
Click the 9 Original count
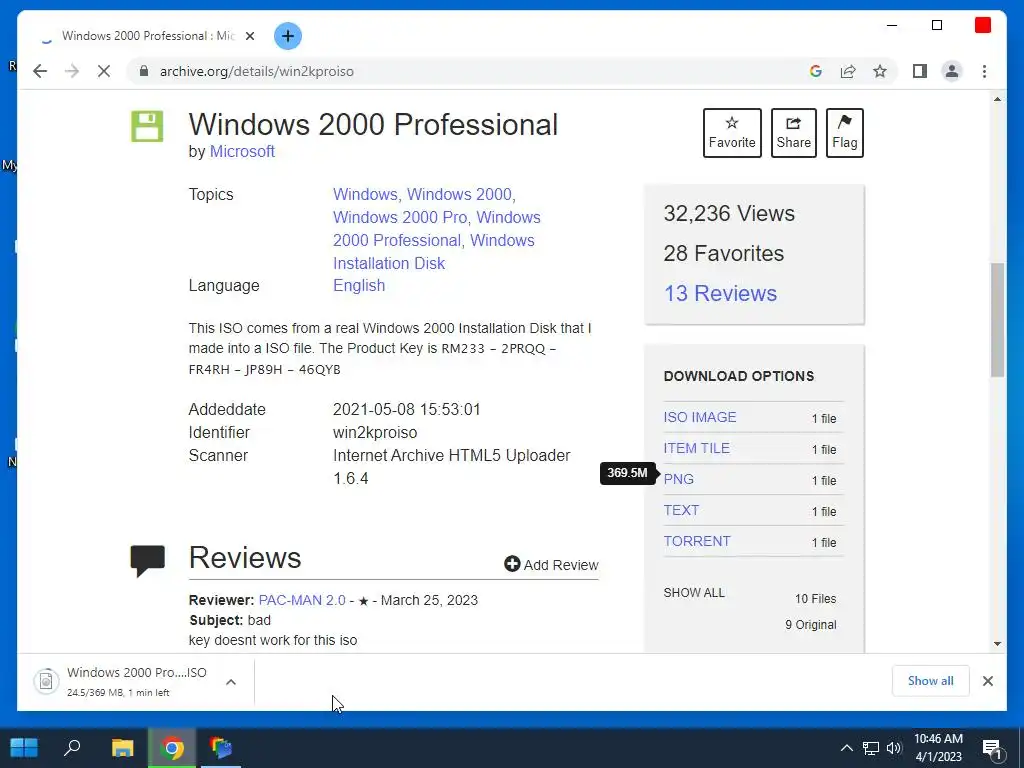tap(810, 625)
